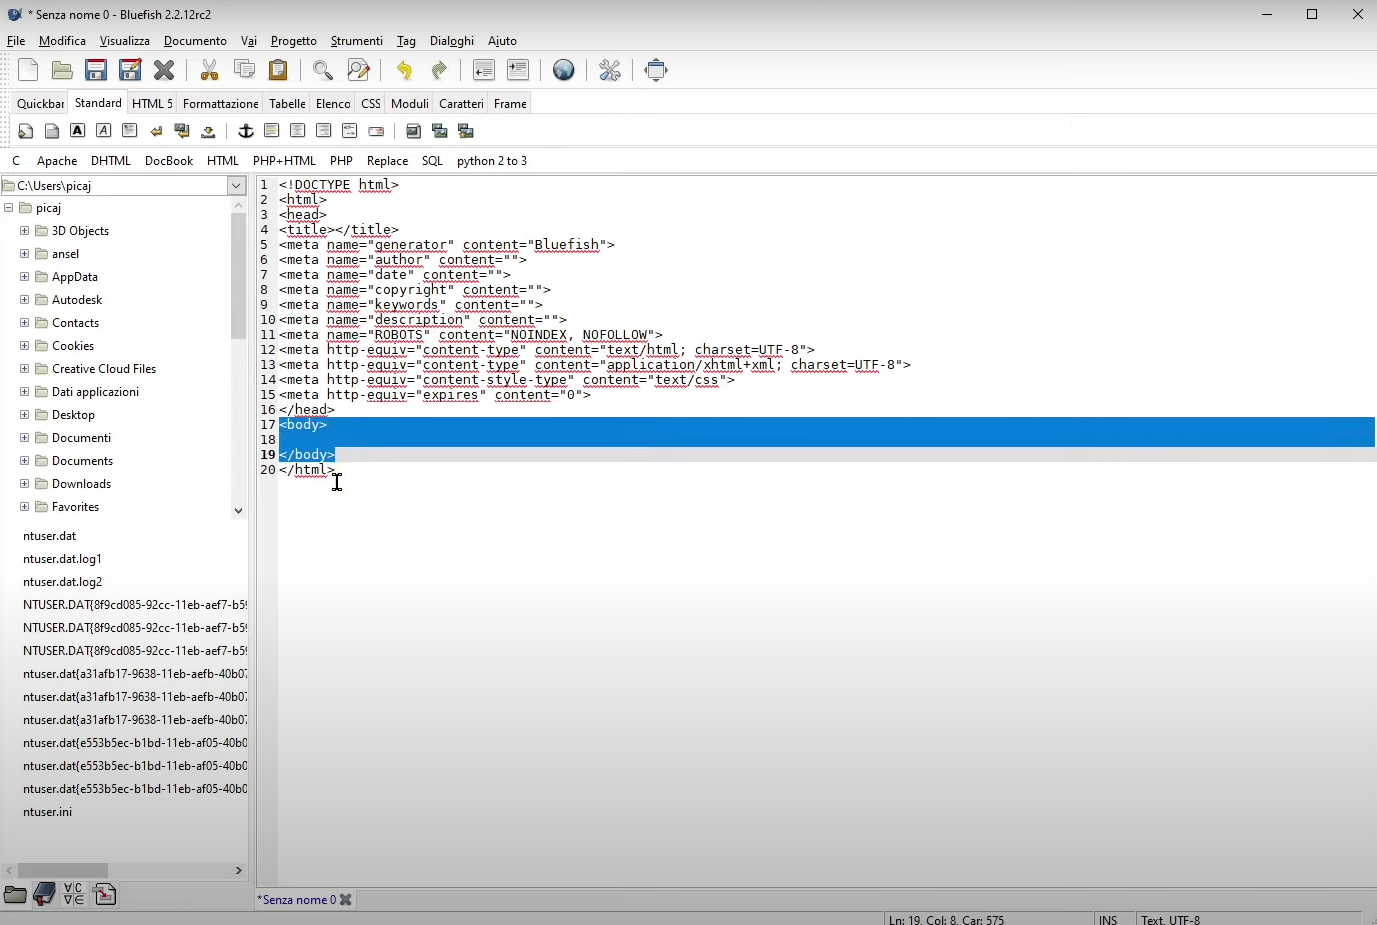Apply Italic tag with italic A icon

pyautogui.click(x=103, y=130)
